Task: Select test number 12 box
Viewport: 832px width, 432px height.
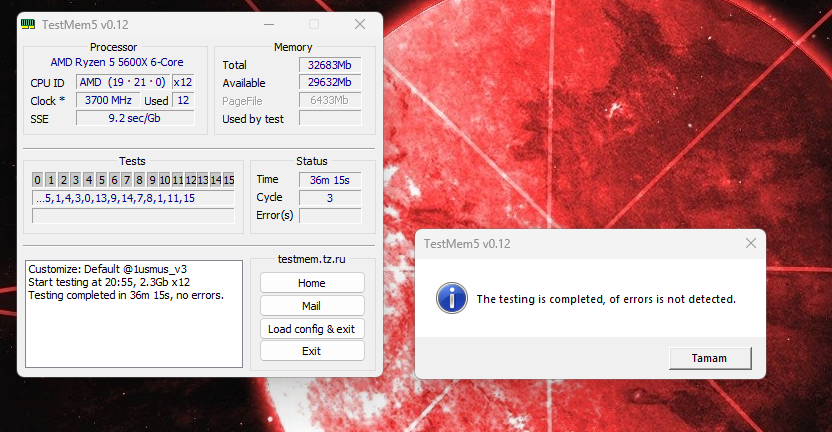Action: click(190, 180)
